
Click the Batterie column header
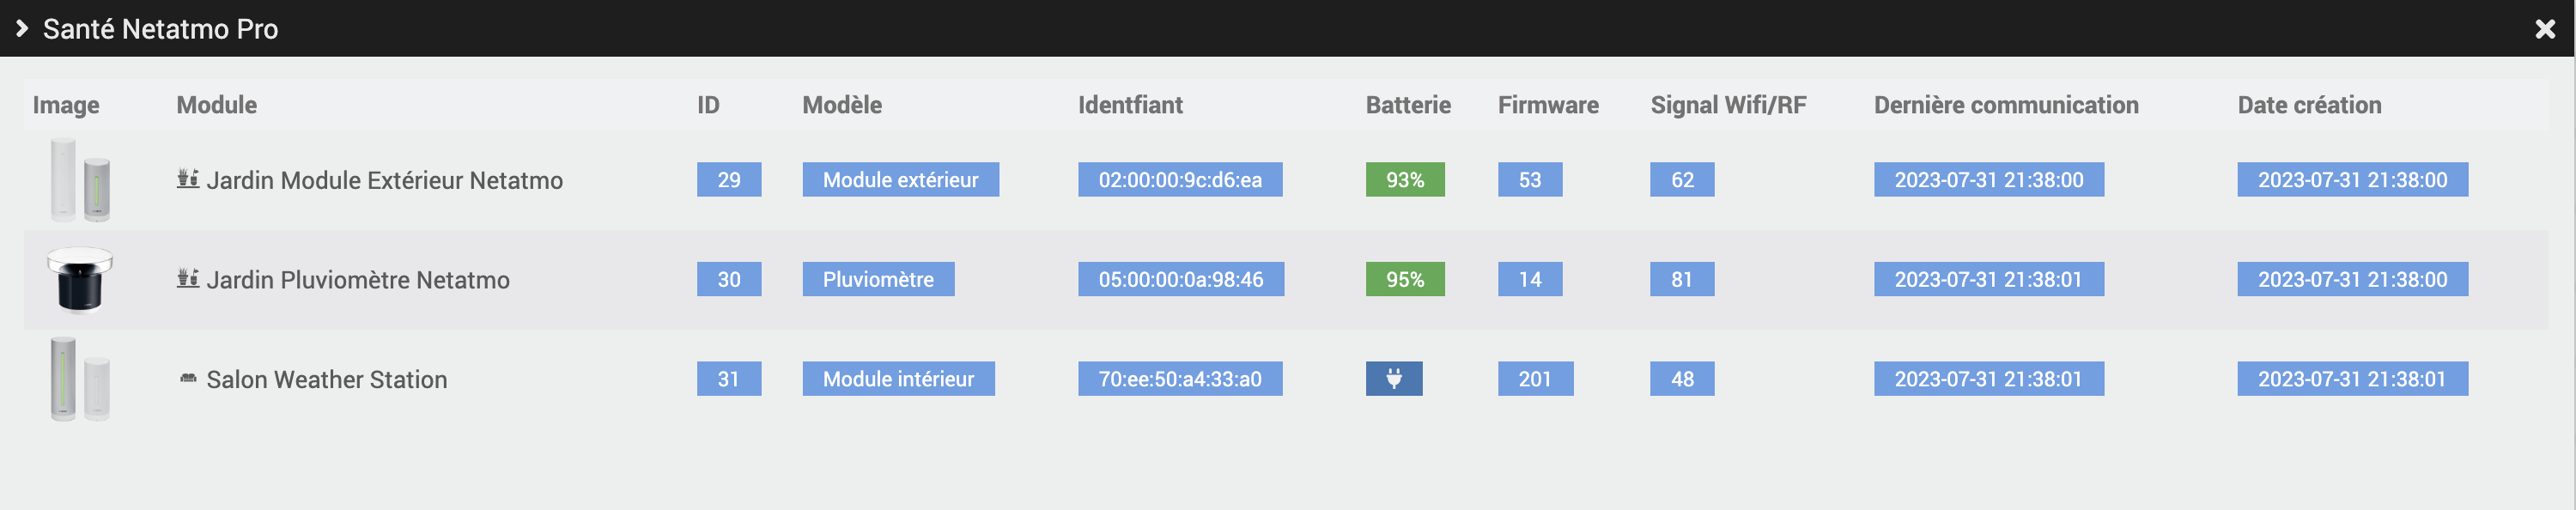pyautogui.click(x=1407, y=105)
